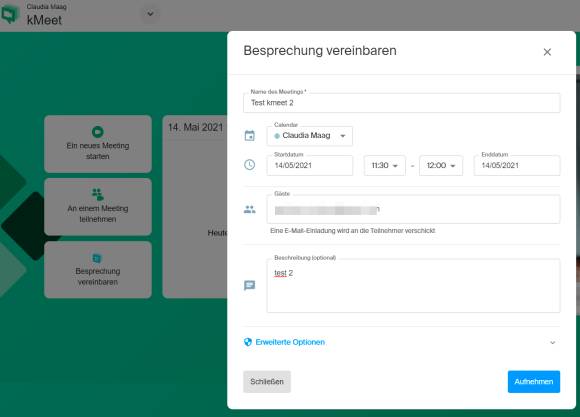Click the description comment icon
Screen dimensions: 580x417
coord(250,285)
